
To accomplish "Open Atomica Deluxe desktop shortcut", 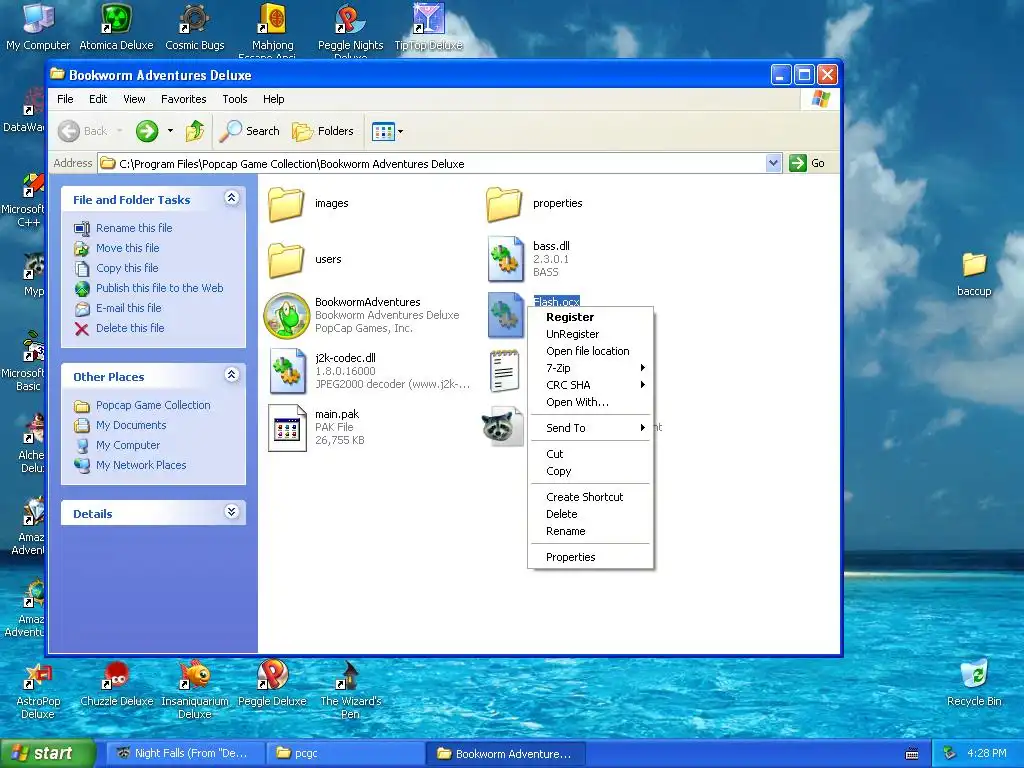I will pyautogui.click(x=116, y=27).
